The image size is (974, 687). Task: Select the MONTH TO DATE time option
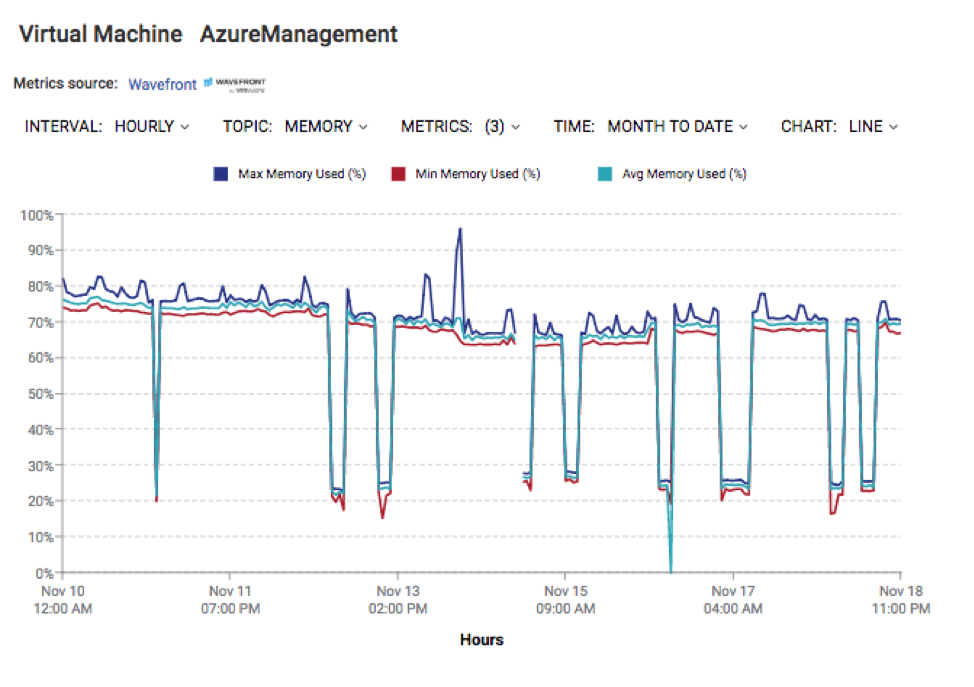coord(672,127)
